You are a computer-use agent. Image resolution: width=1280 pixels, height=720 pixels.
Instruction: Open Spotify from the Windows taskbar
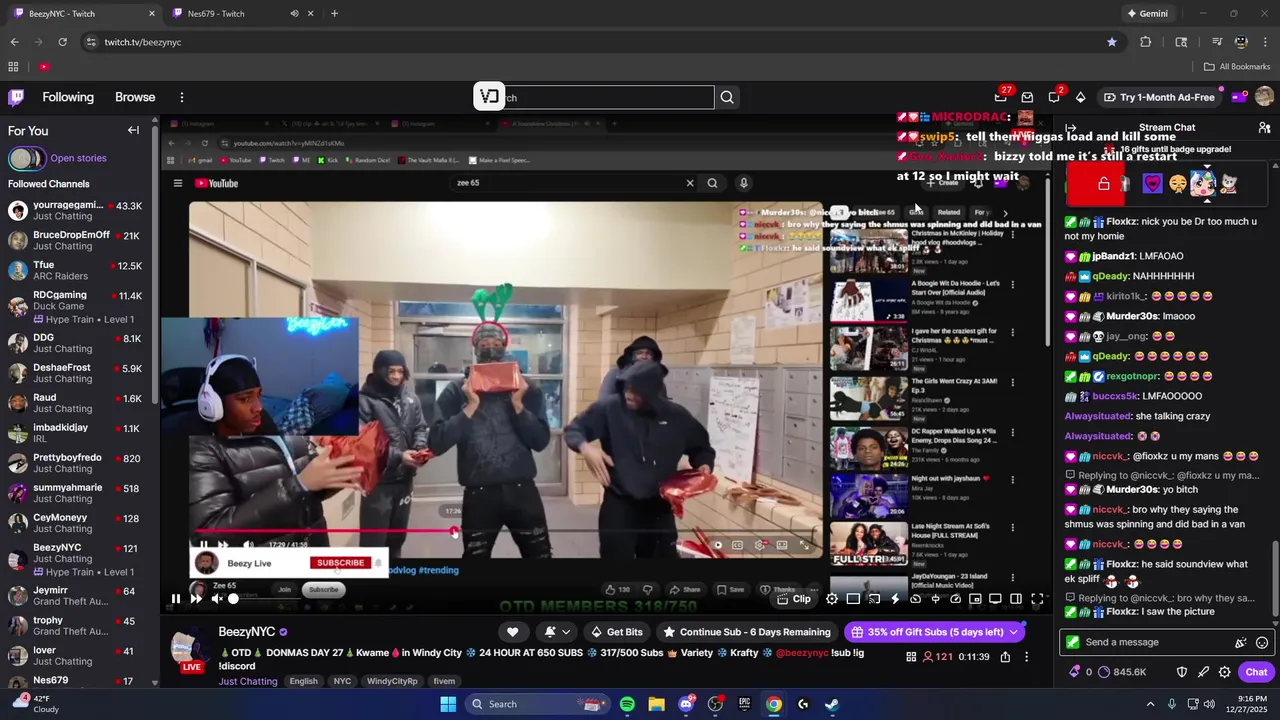point(627,704)
